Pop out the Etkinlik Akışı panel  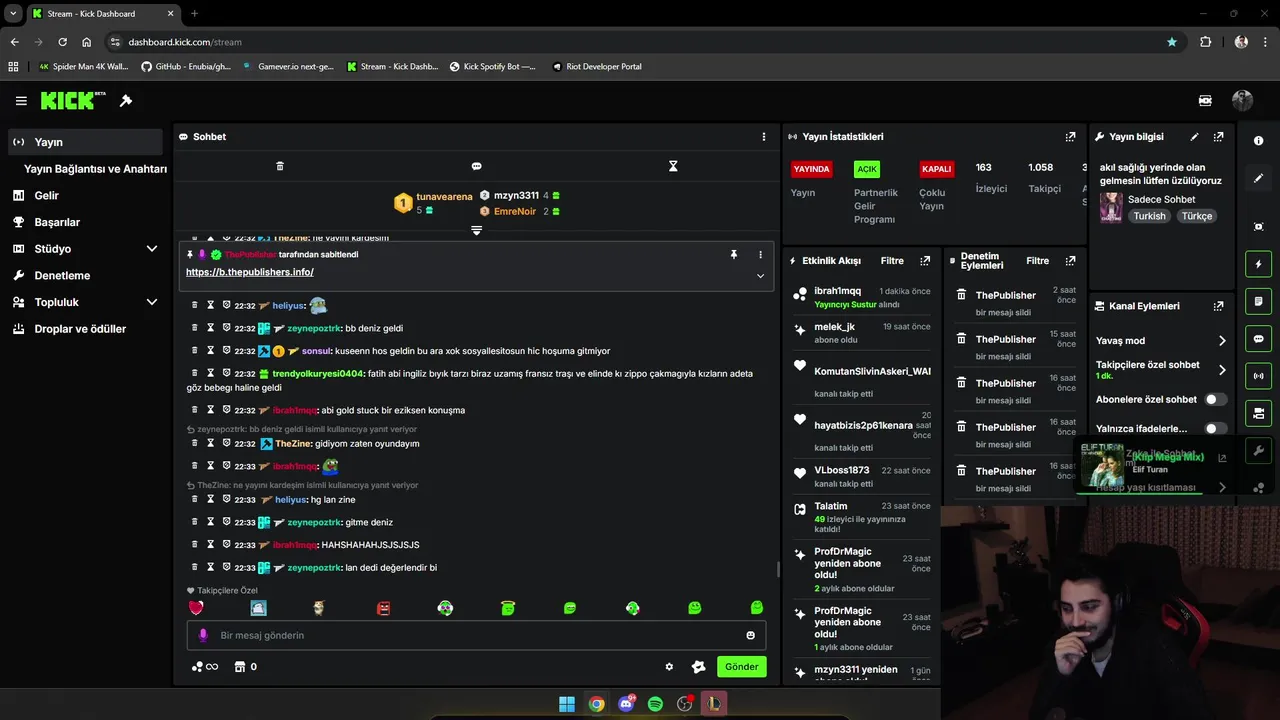[925, 261]
